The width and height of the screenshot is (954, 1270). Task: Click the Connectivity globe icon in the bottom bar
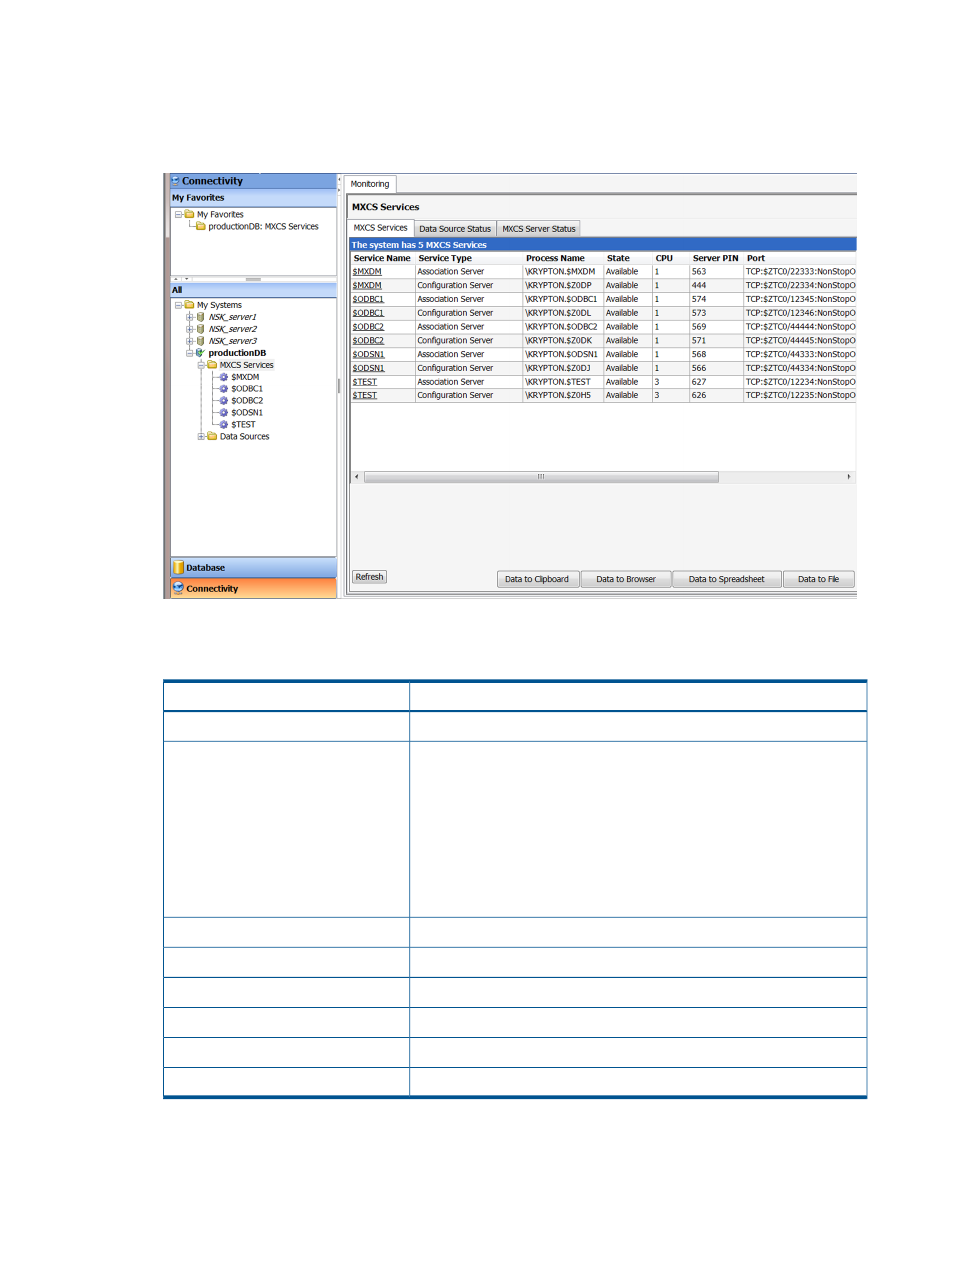tap(178, 588)
